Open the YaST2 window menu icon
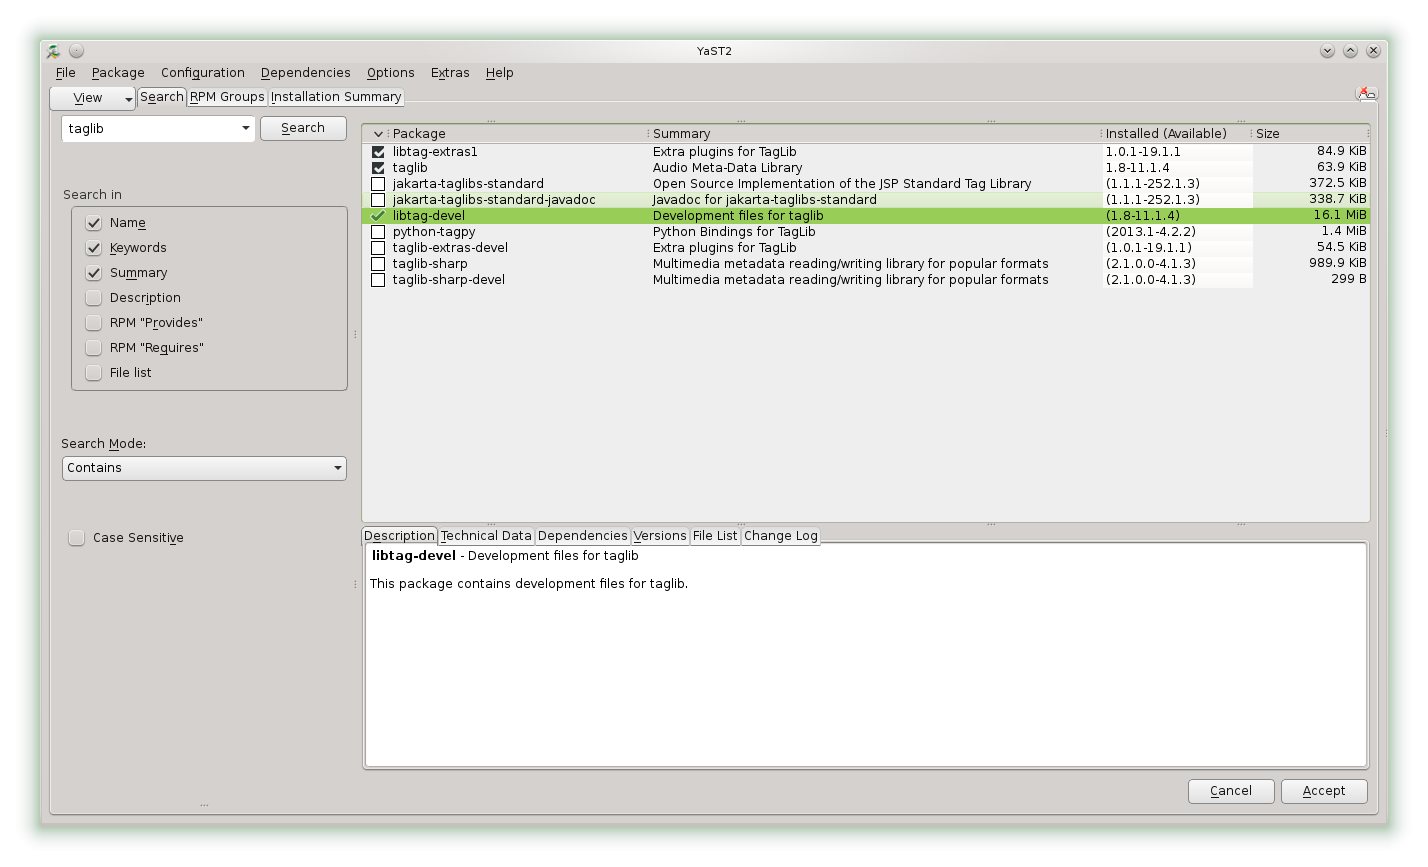 pos(54,51)
